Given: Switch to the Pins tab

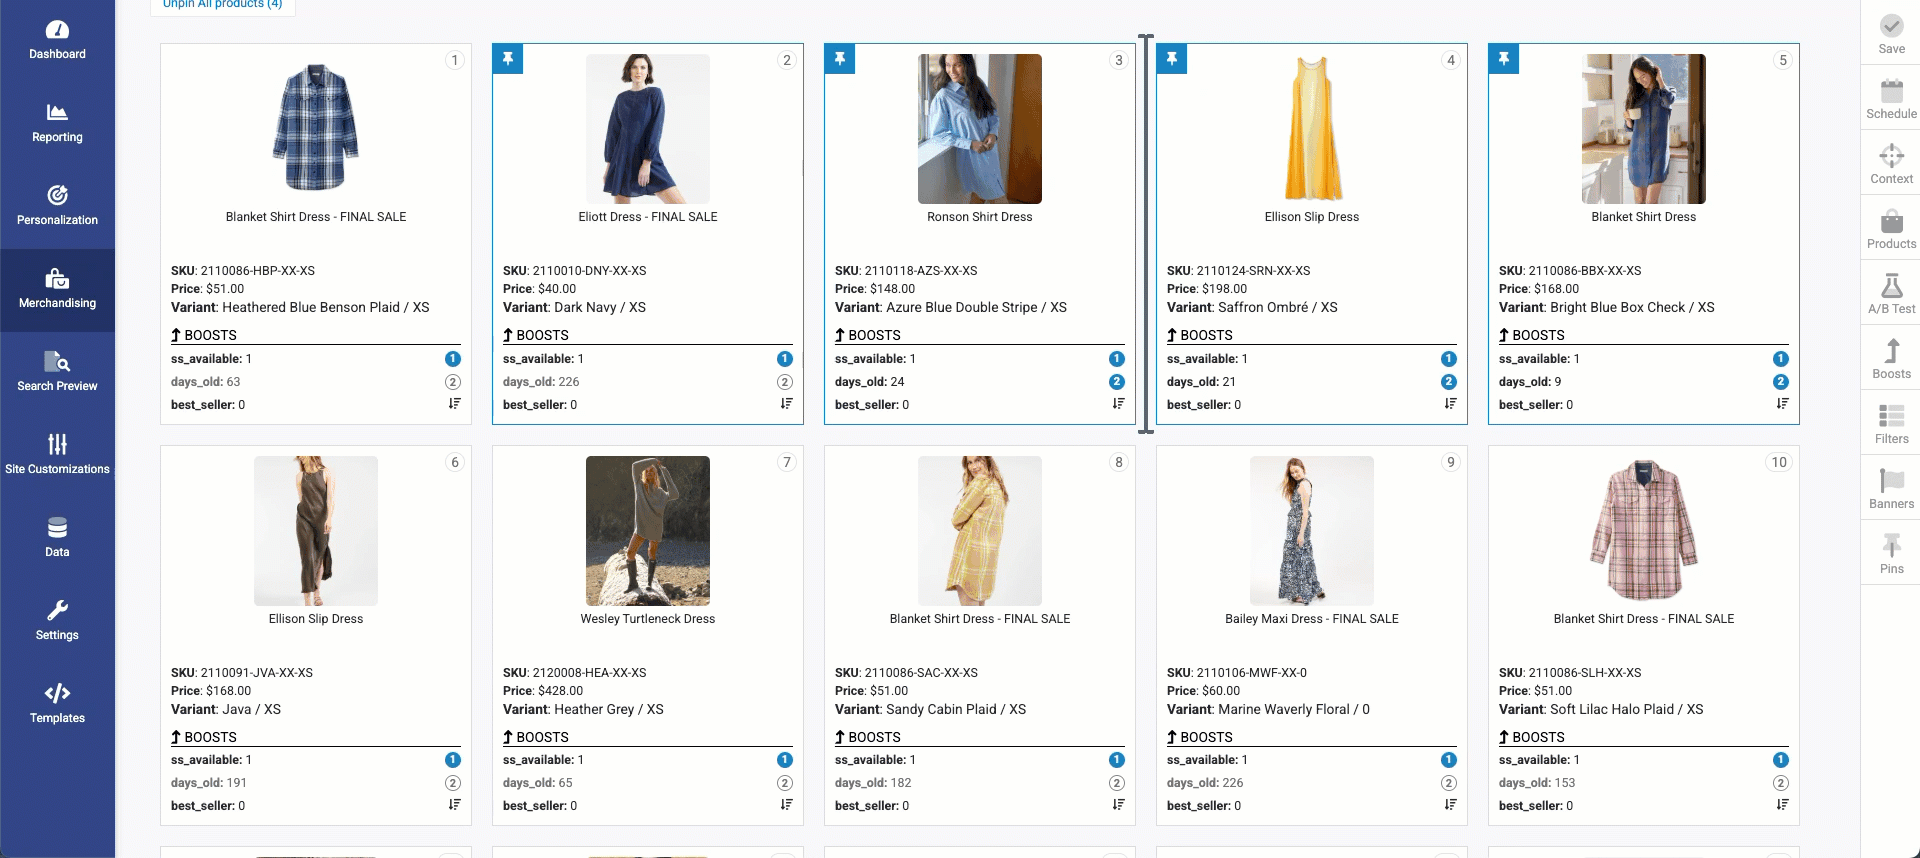Looking at the screenshot, I should [x=1890, y=554].
